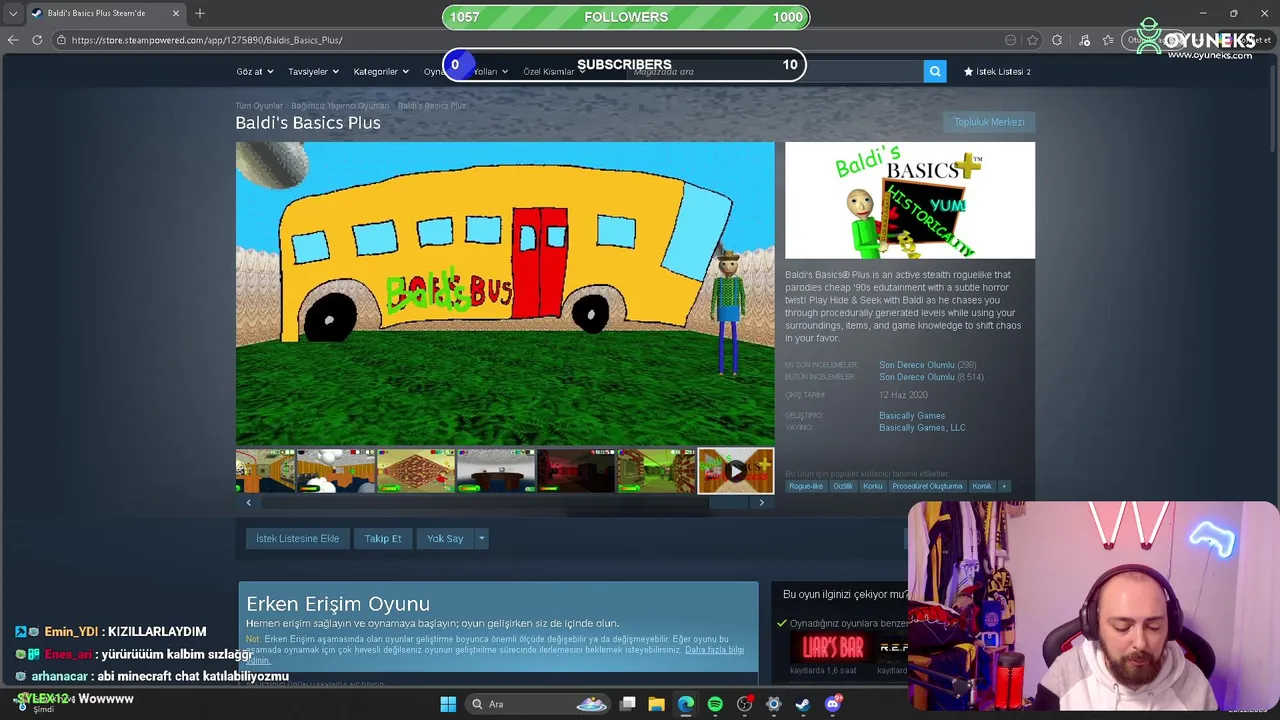The height and width of the screenshot is (720, 1280).
Task: Open Discord from taskbar
Action: click(x=832, y=704)
